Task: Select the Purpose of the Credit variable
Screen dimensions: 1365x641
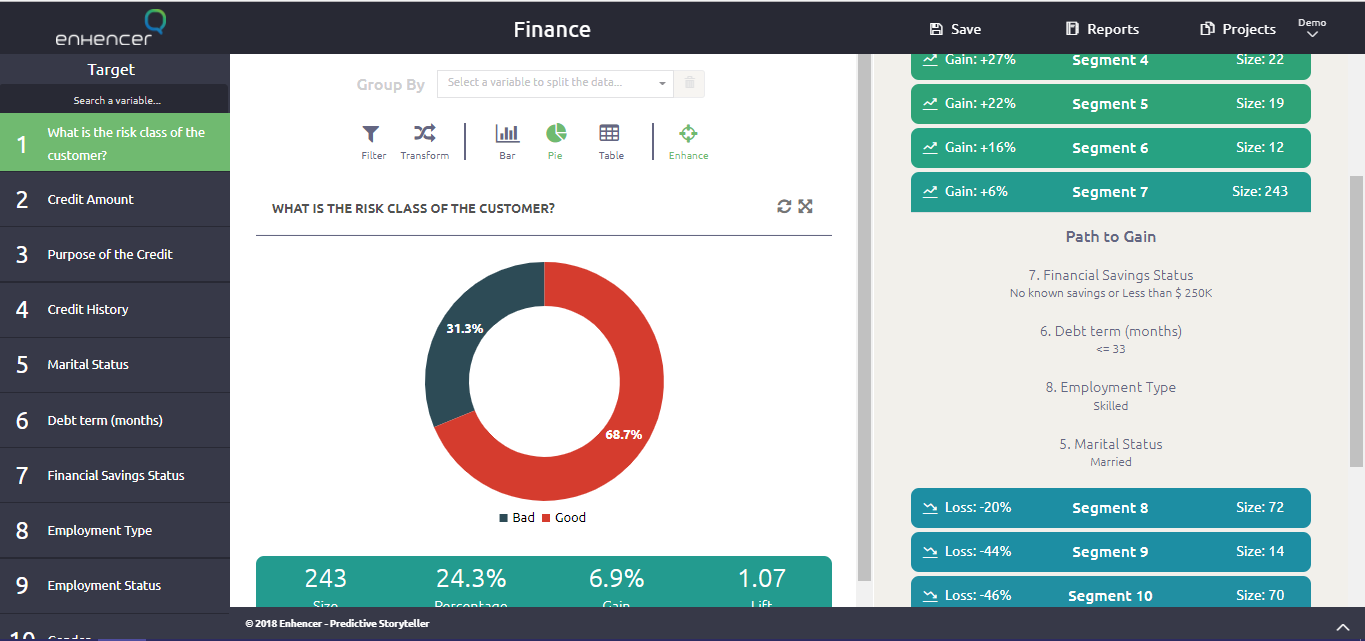Action: [115, 254]
